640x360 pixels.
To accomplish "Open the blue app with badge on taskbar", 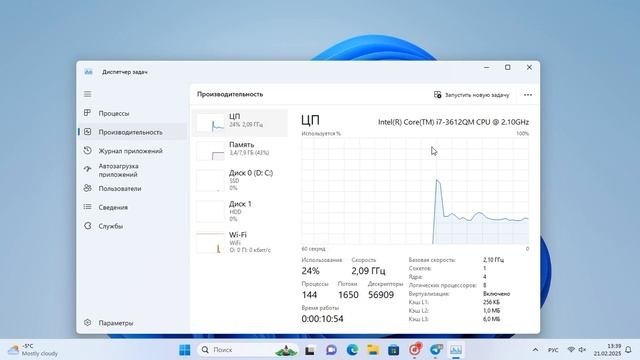I will coord(436,349).
